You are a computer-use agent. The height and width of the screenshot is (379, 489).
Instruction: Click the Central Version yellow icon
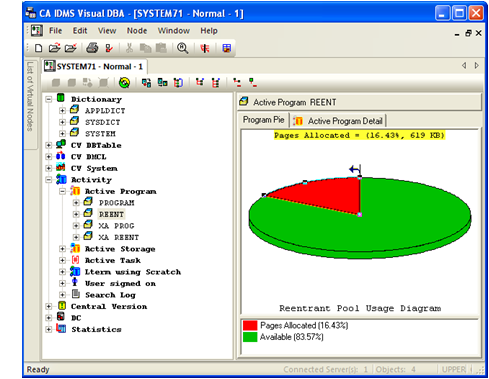62,306
